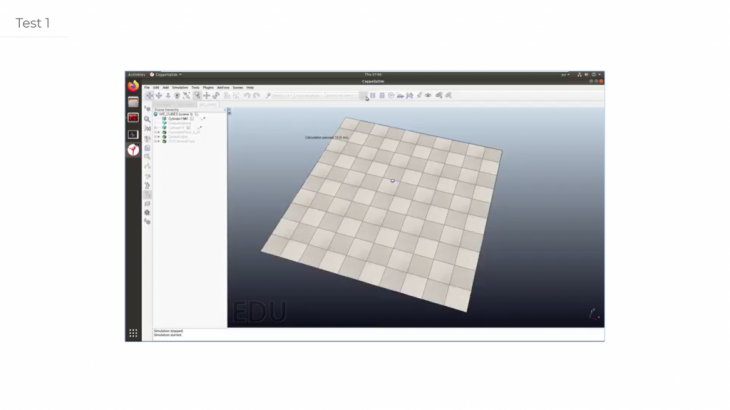
Task: Expand the DefaultLights tree node
Action: click(156, 138)
